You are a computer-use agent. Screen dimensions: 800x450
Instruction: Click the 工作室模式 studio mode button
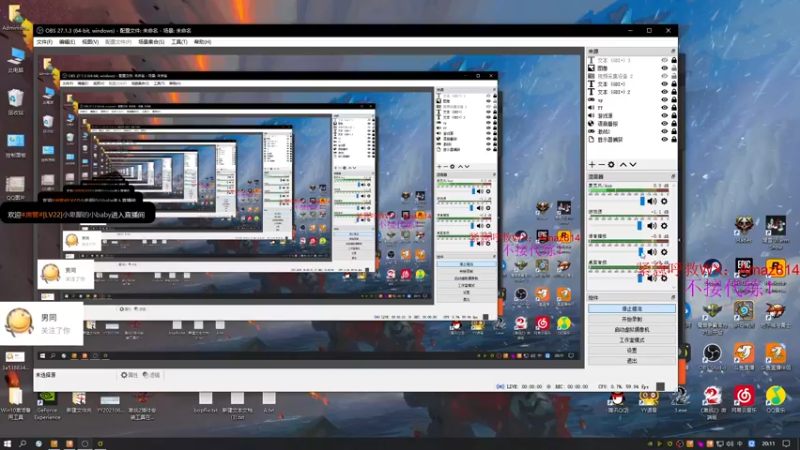[632, 340]
